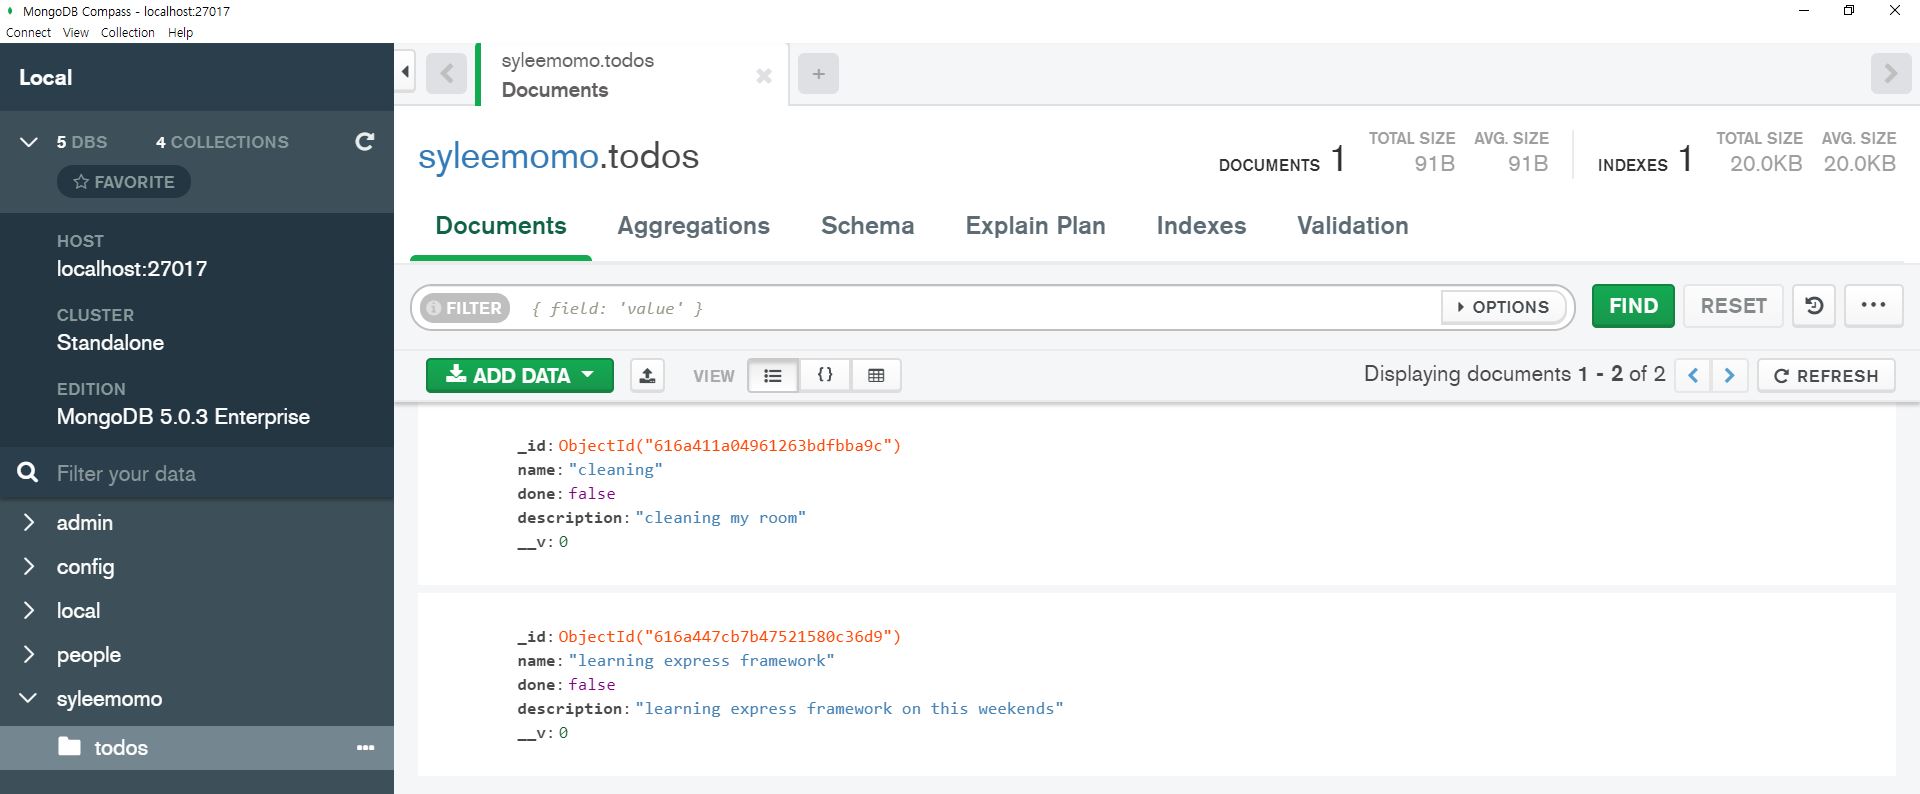This screenshot has height=794, width=1920.
Task: Open the View menu
Action: tap(76, 32)
